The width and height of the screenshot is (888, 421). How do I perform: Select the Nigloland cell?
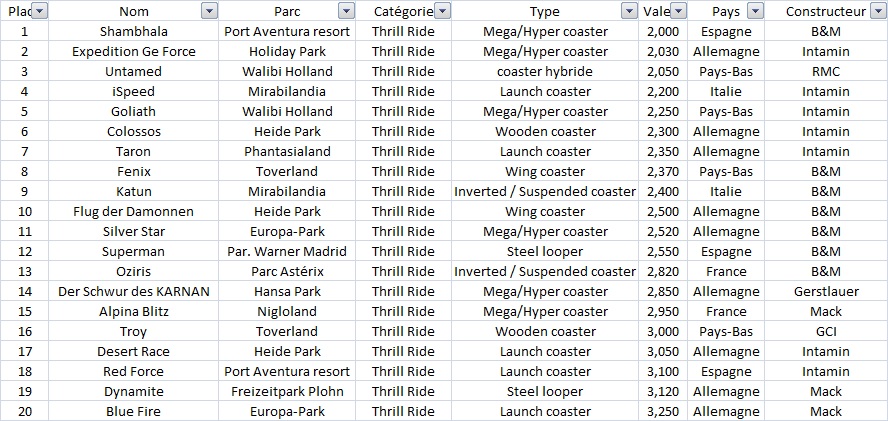click(x=287, y=312)
